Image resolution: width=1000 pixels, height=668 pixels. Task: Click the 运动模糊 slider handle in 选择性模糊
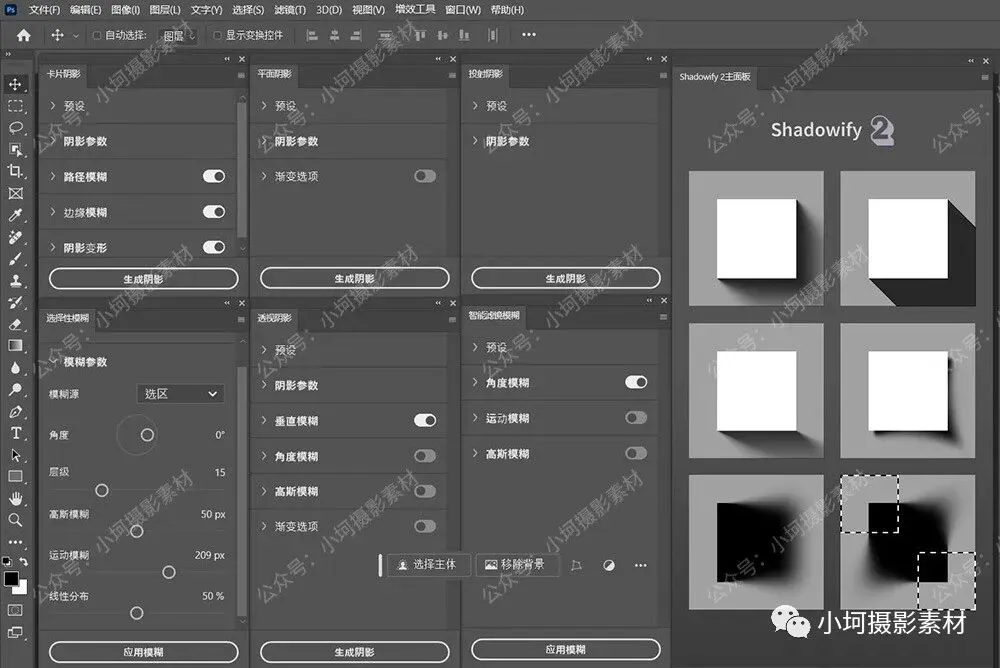click(x=168, y=572)
